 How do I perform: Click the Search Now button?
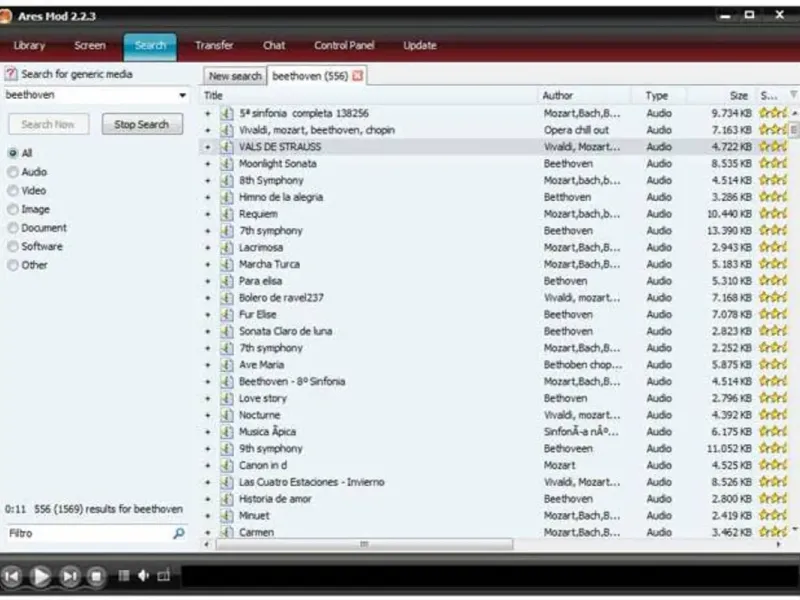(48, 124)
